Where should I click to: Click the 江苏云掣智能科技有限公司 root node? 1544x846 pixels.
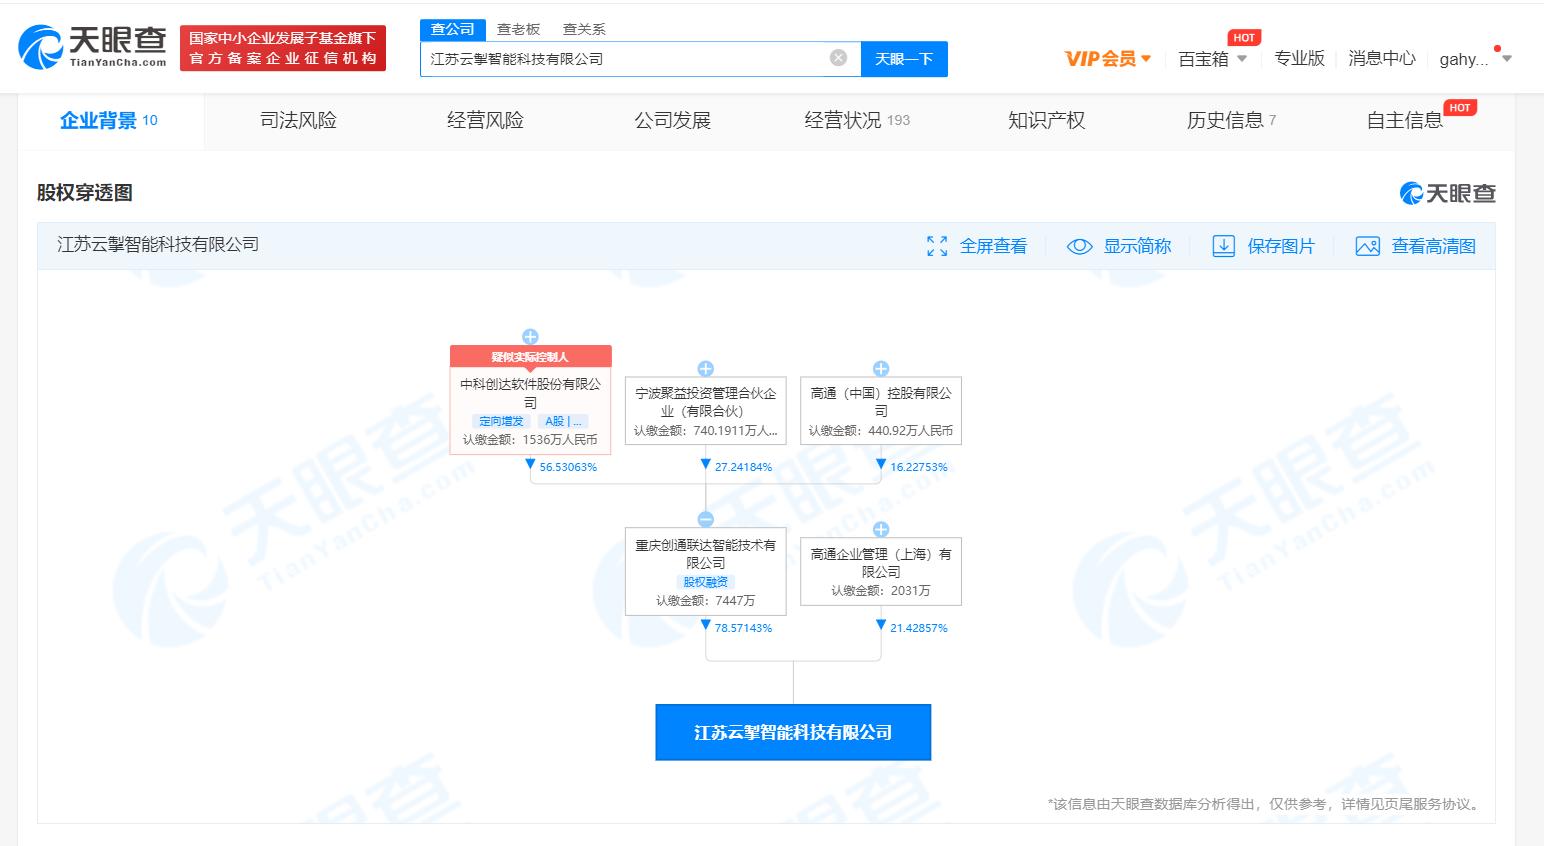793,732
